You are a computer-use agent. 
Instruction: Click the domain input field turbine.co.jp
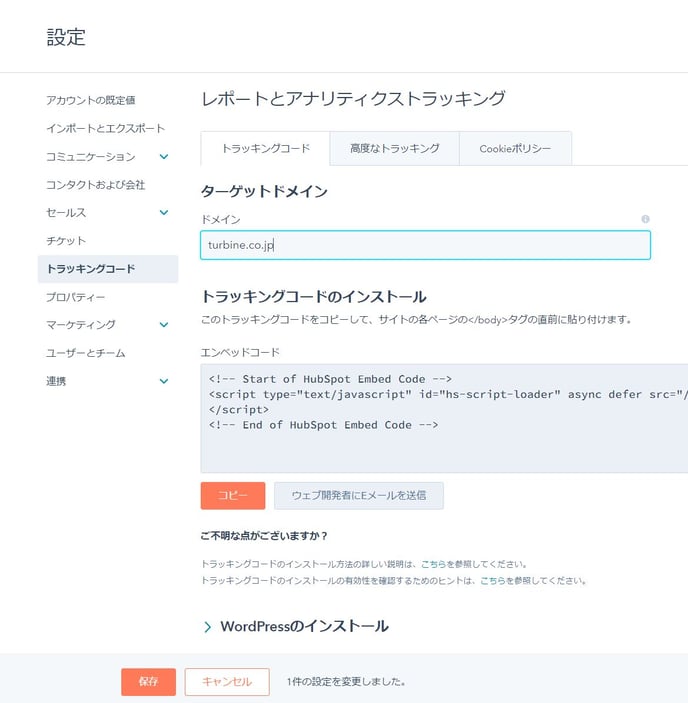pos(425,245)
